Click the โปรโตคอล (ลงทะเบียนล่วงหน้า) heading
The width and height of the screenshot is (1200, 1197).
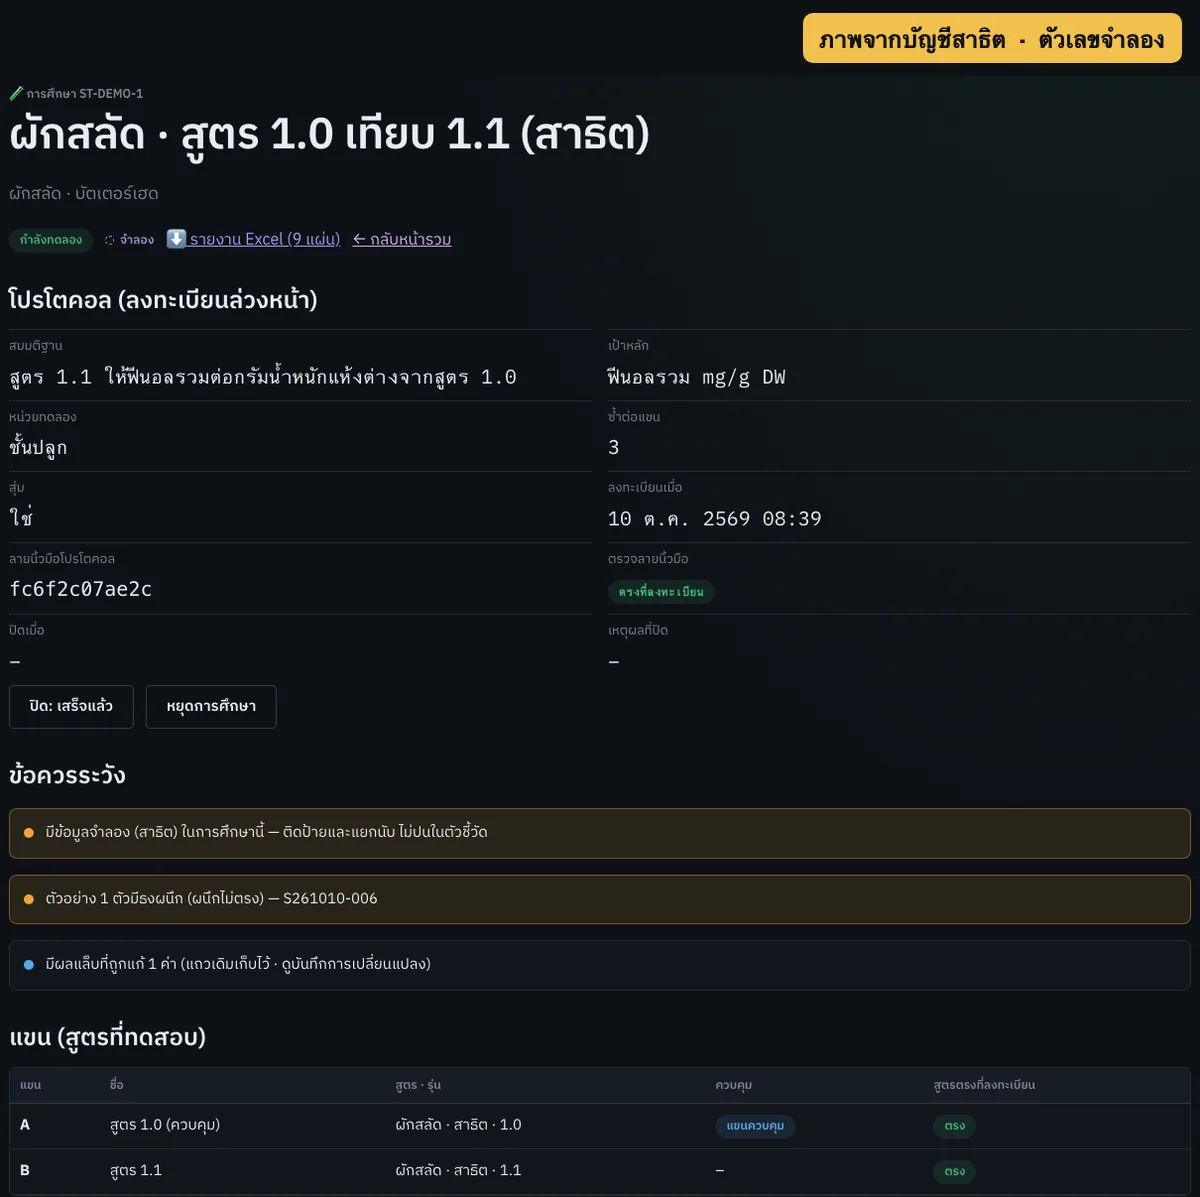[163, 299]
